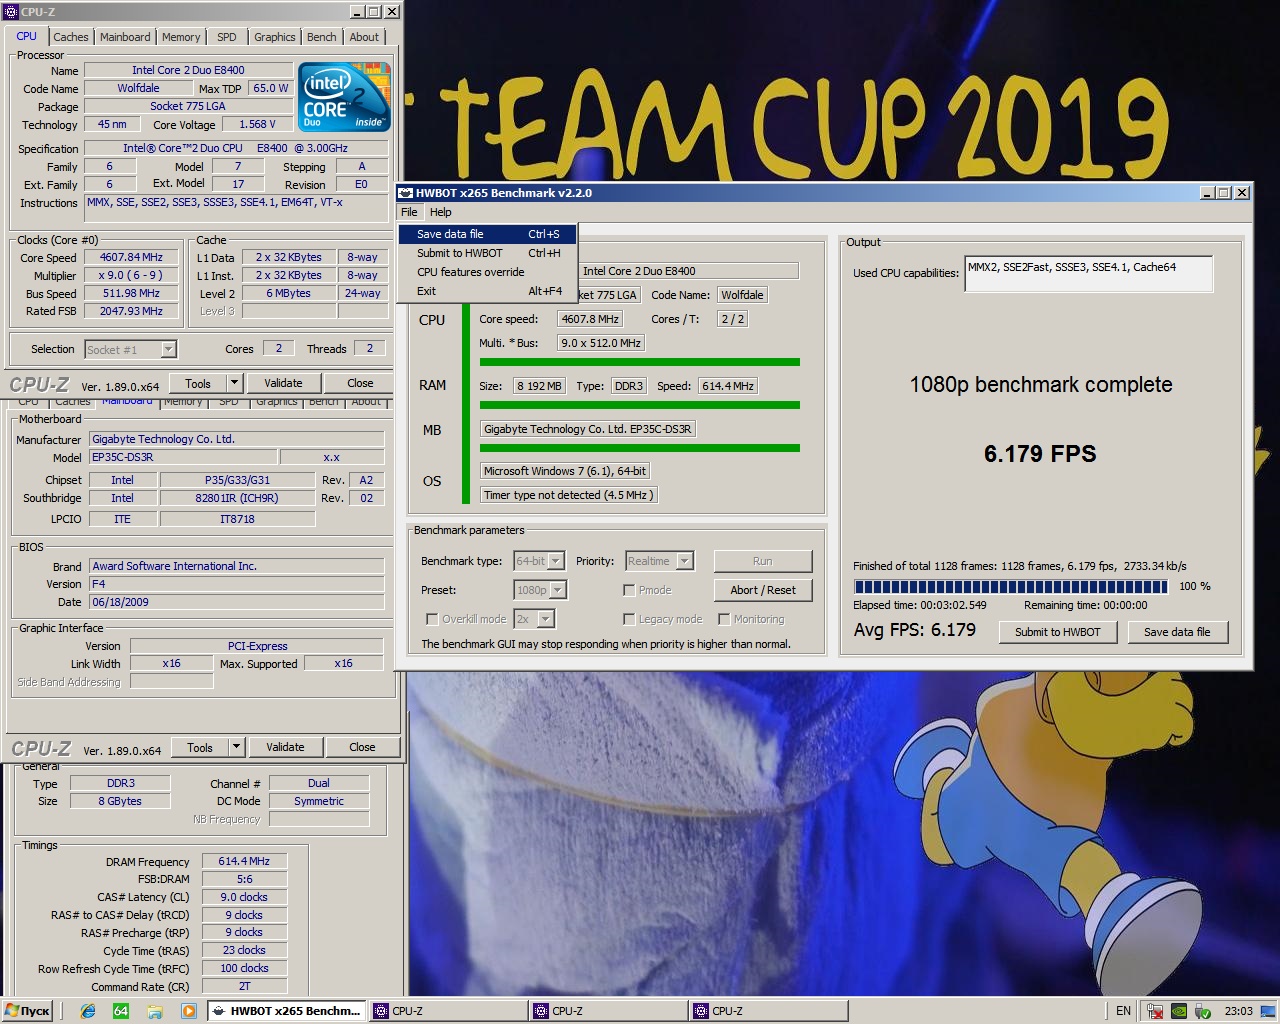Click Safely Remove Hardware tray icon
The width and height of the screenshot is (1280, 1024).
click(1203, 1011)
